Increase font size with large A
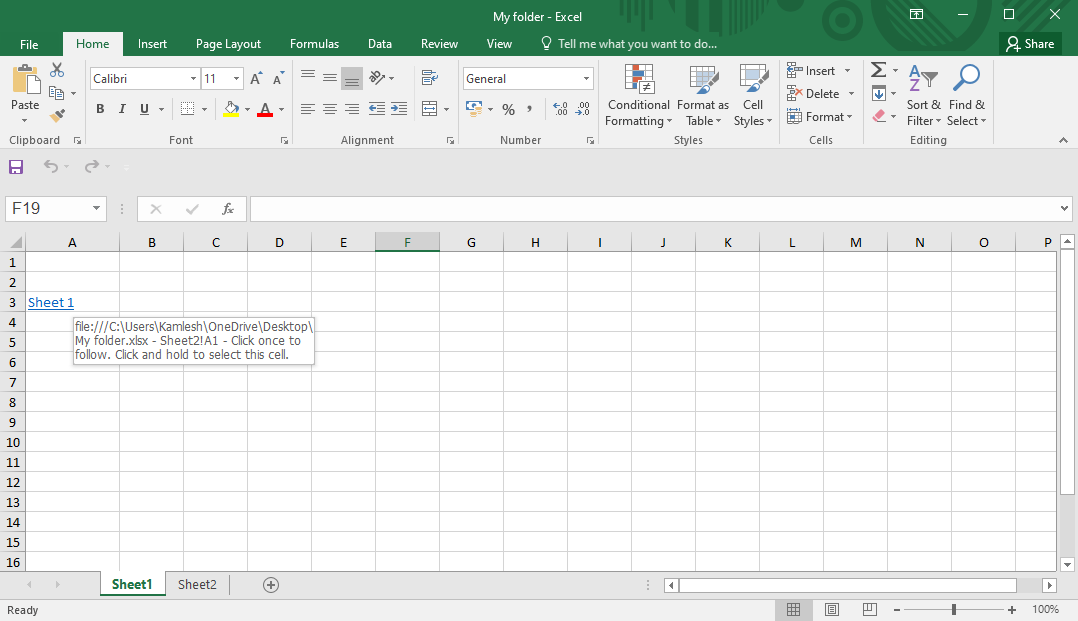 (x=256, y=78)
